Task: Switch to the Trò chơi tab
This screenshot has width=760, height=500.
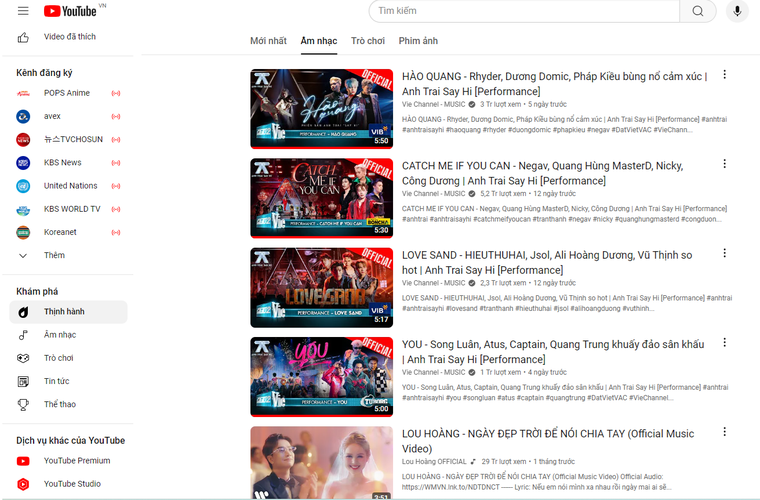Action: pyautogui.click(x=368, y=41)
